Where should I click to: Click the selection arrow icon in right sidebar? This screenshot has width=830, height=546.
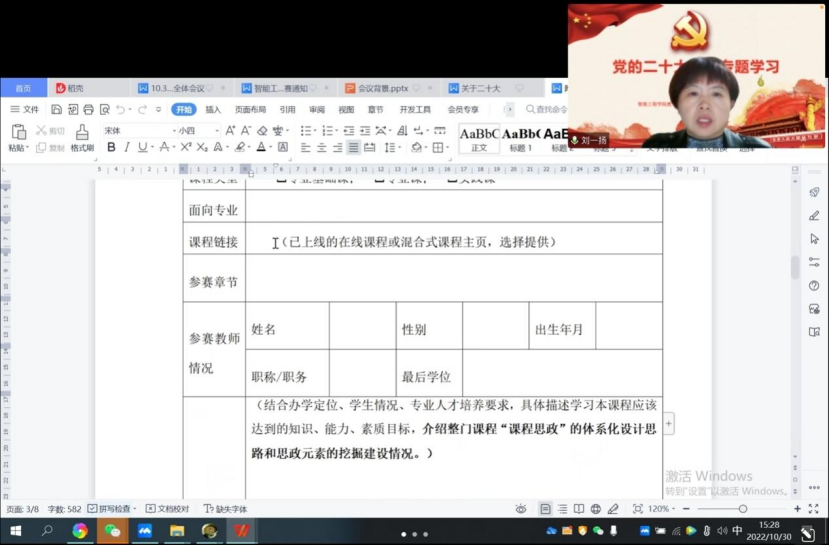[814, 239]
